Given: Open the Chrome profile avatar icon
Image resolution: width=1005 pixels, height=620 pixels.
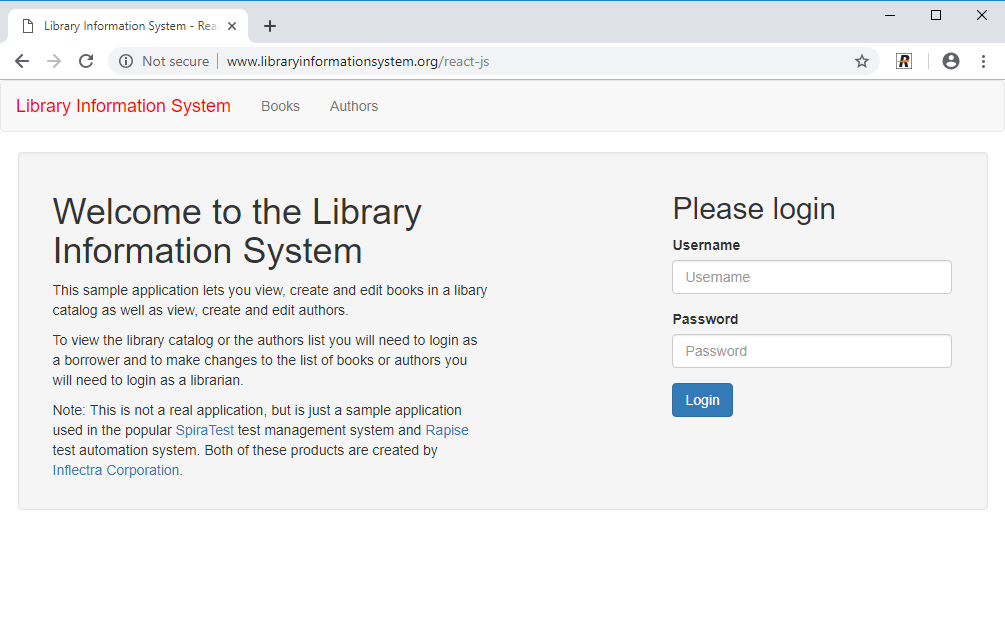Looking at the screenshot, I should pyautogui.click(x=950, y=61).
